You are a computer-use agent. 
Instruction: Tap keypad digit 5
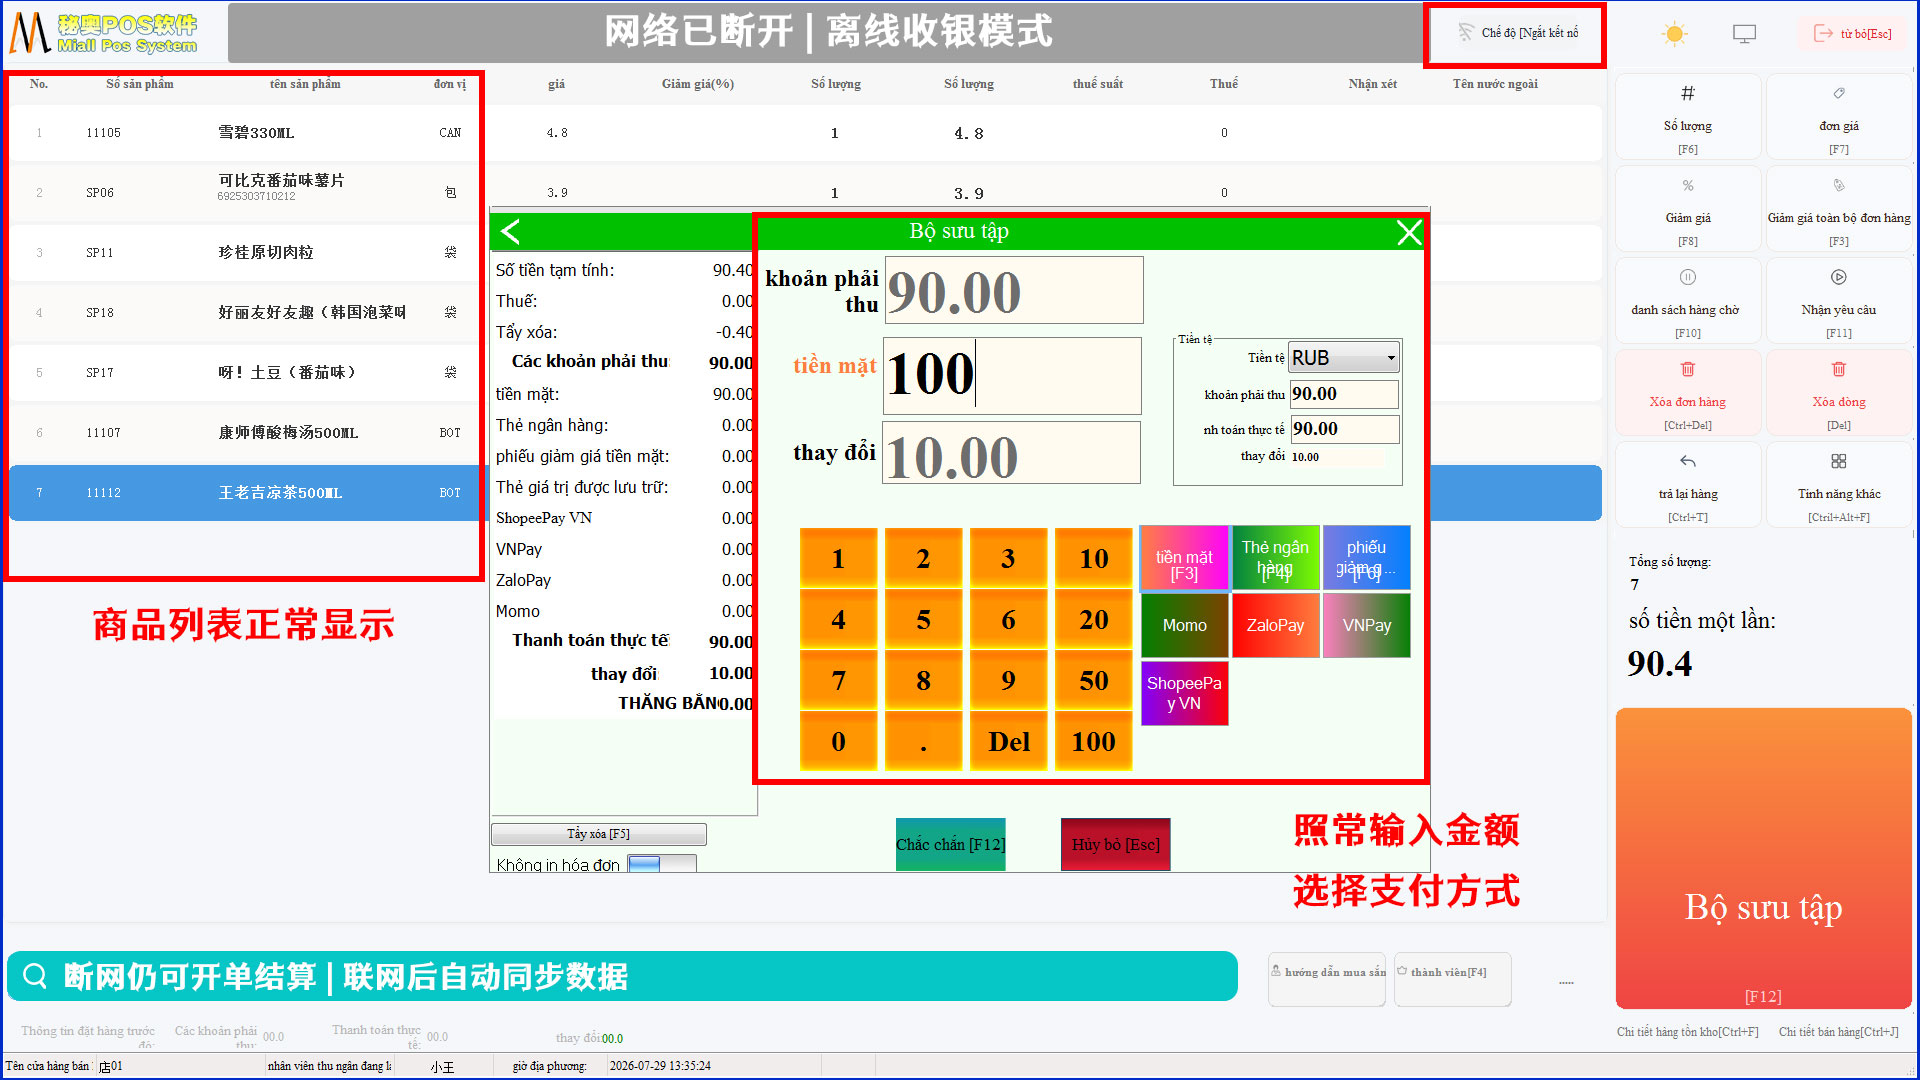point(923,619)
